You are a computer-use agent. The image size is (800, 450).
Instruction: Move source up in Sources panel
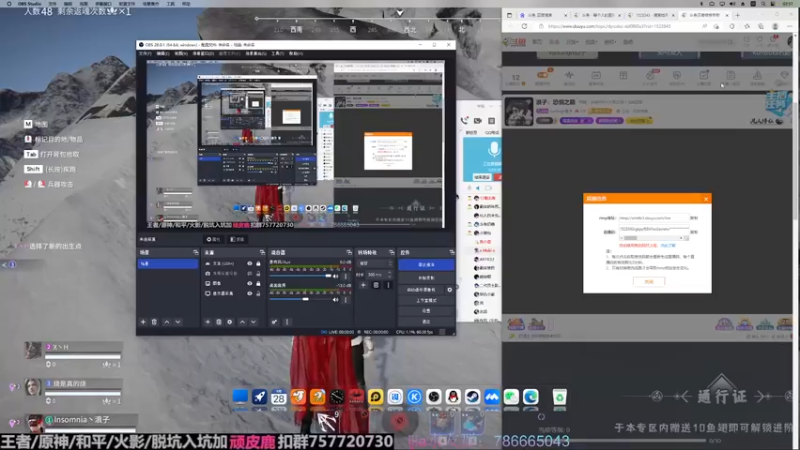click(242, 322)
